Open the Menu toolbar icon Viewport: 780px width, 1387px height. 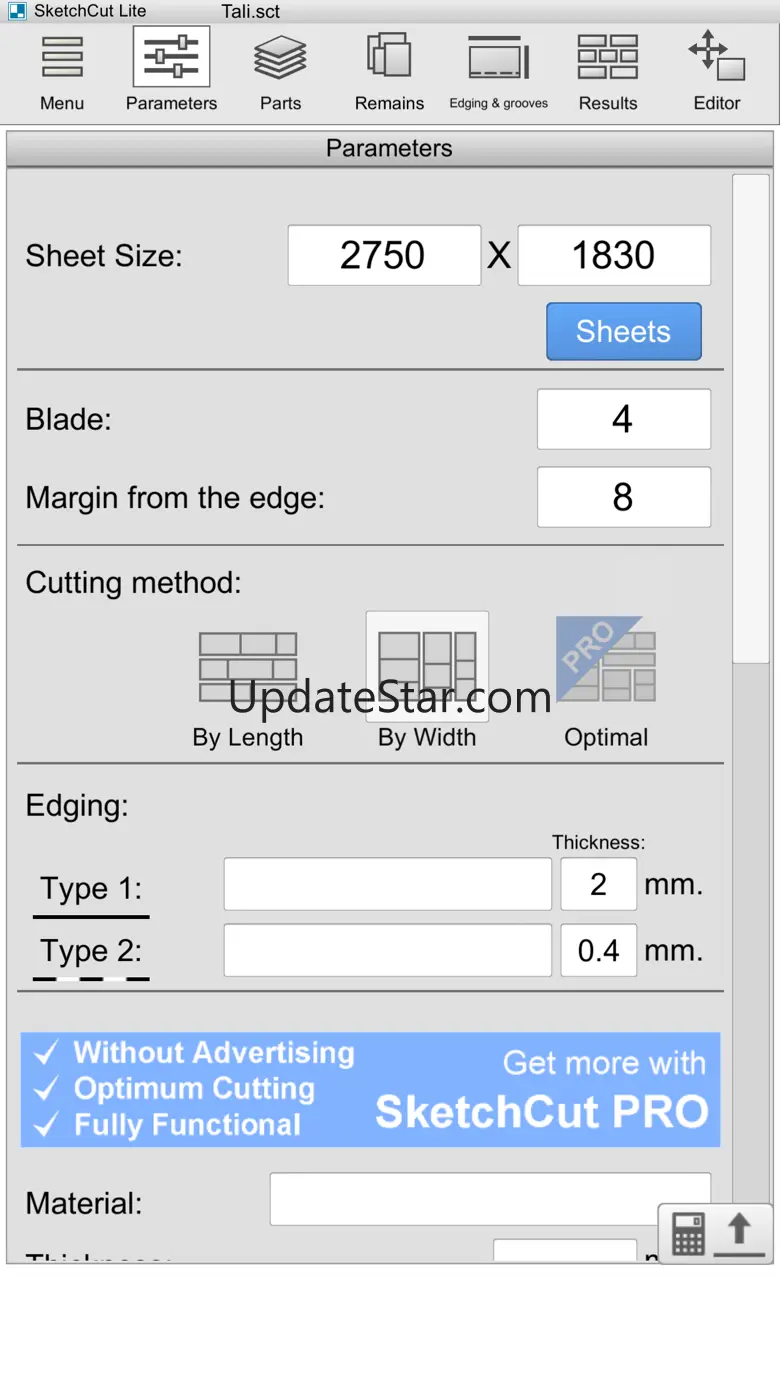[62, 58]
